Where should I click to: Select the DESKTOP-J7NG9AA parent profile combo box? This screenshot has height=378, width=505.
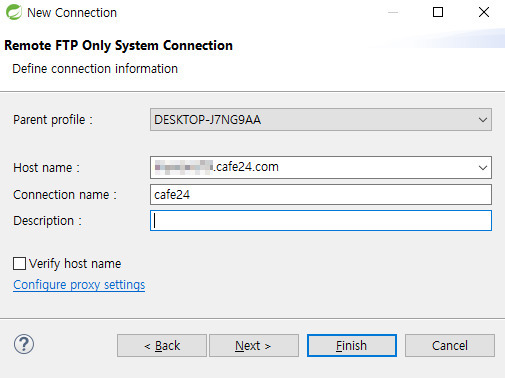[x=321, y=120]
